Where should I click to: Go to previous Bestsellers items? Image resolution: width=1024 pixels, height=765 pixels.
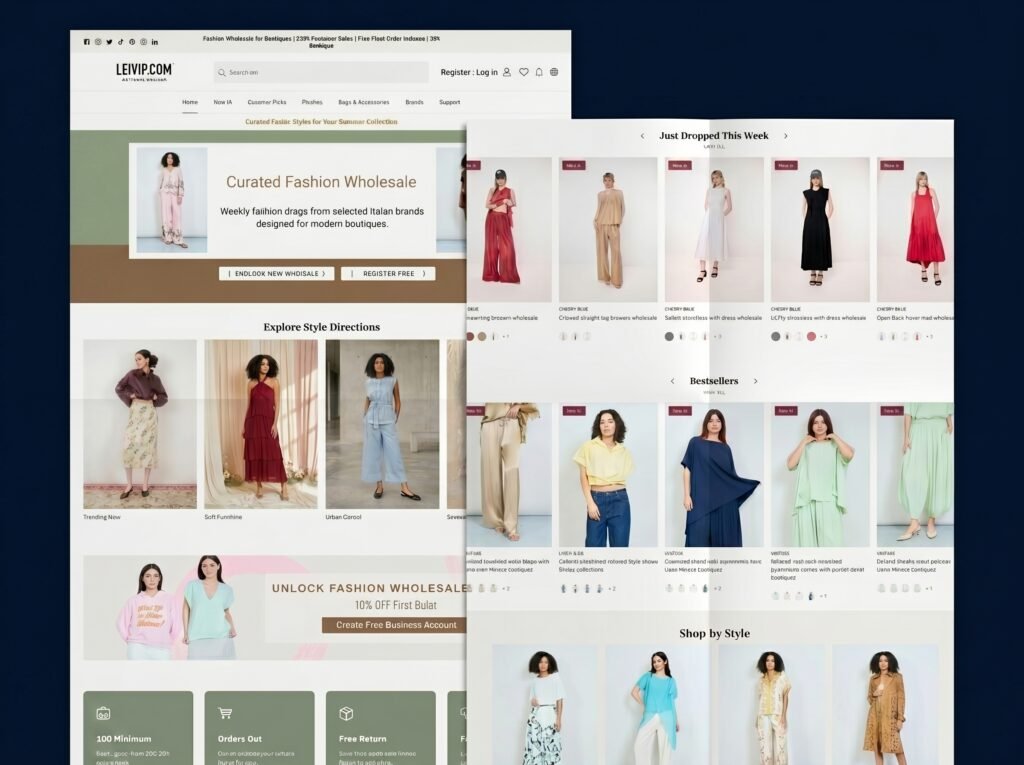[x=673, y=381]
